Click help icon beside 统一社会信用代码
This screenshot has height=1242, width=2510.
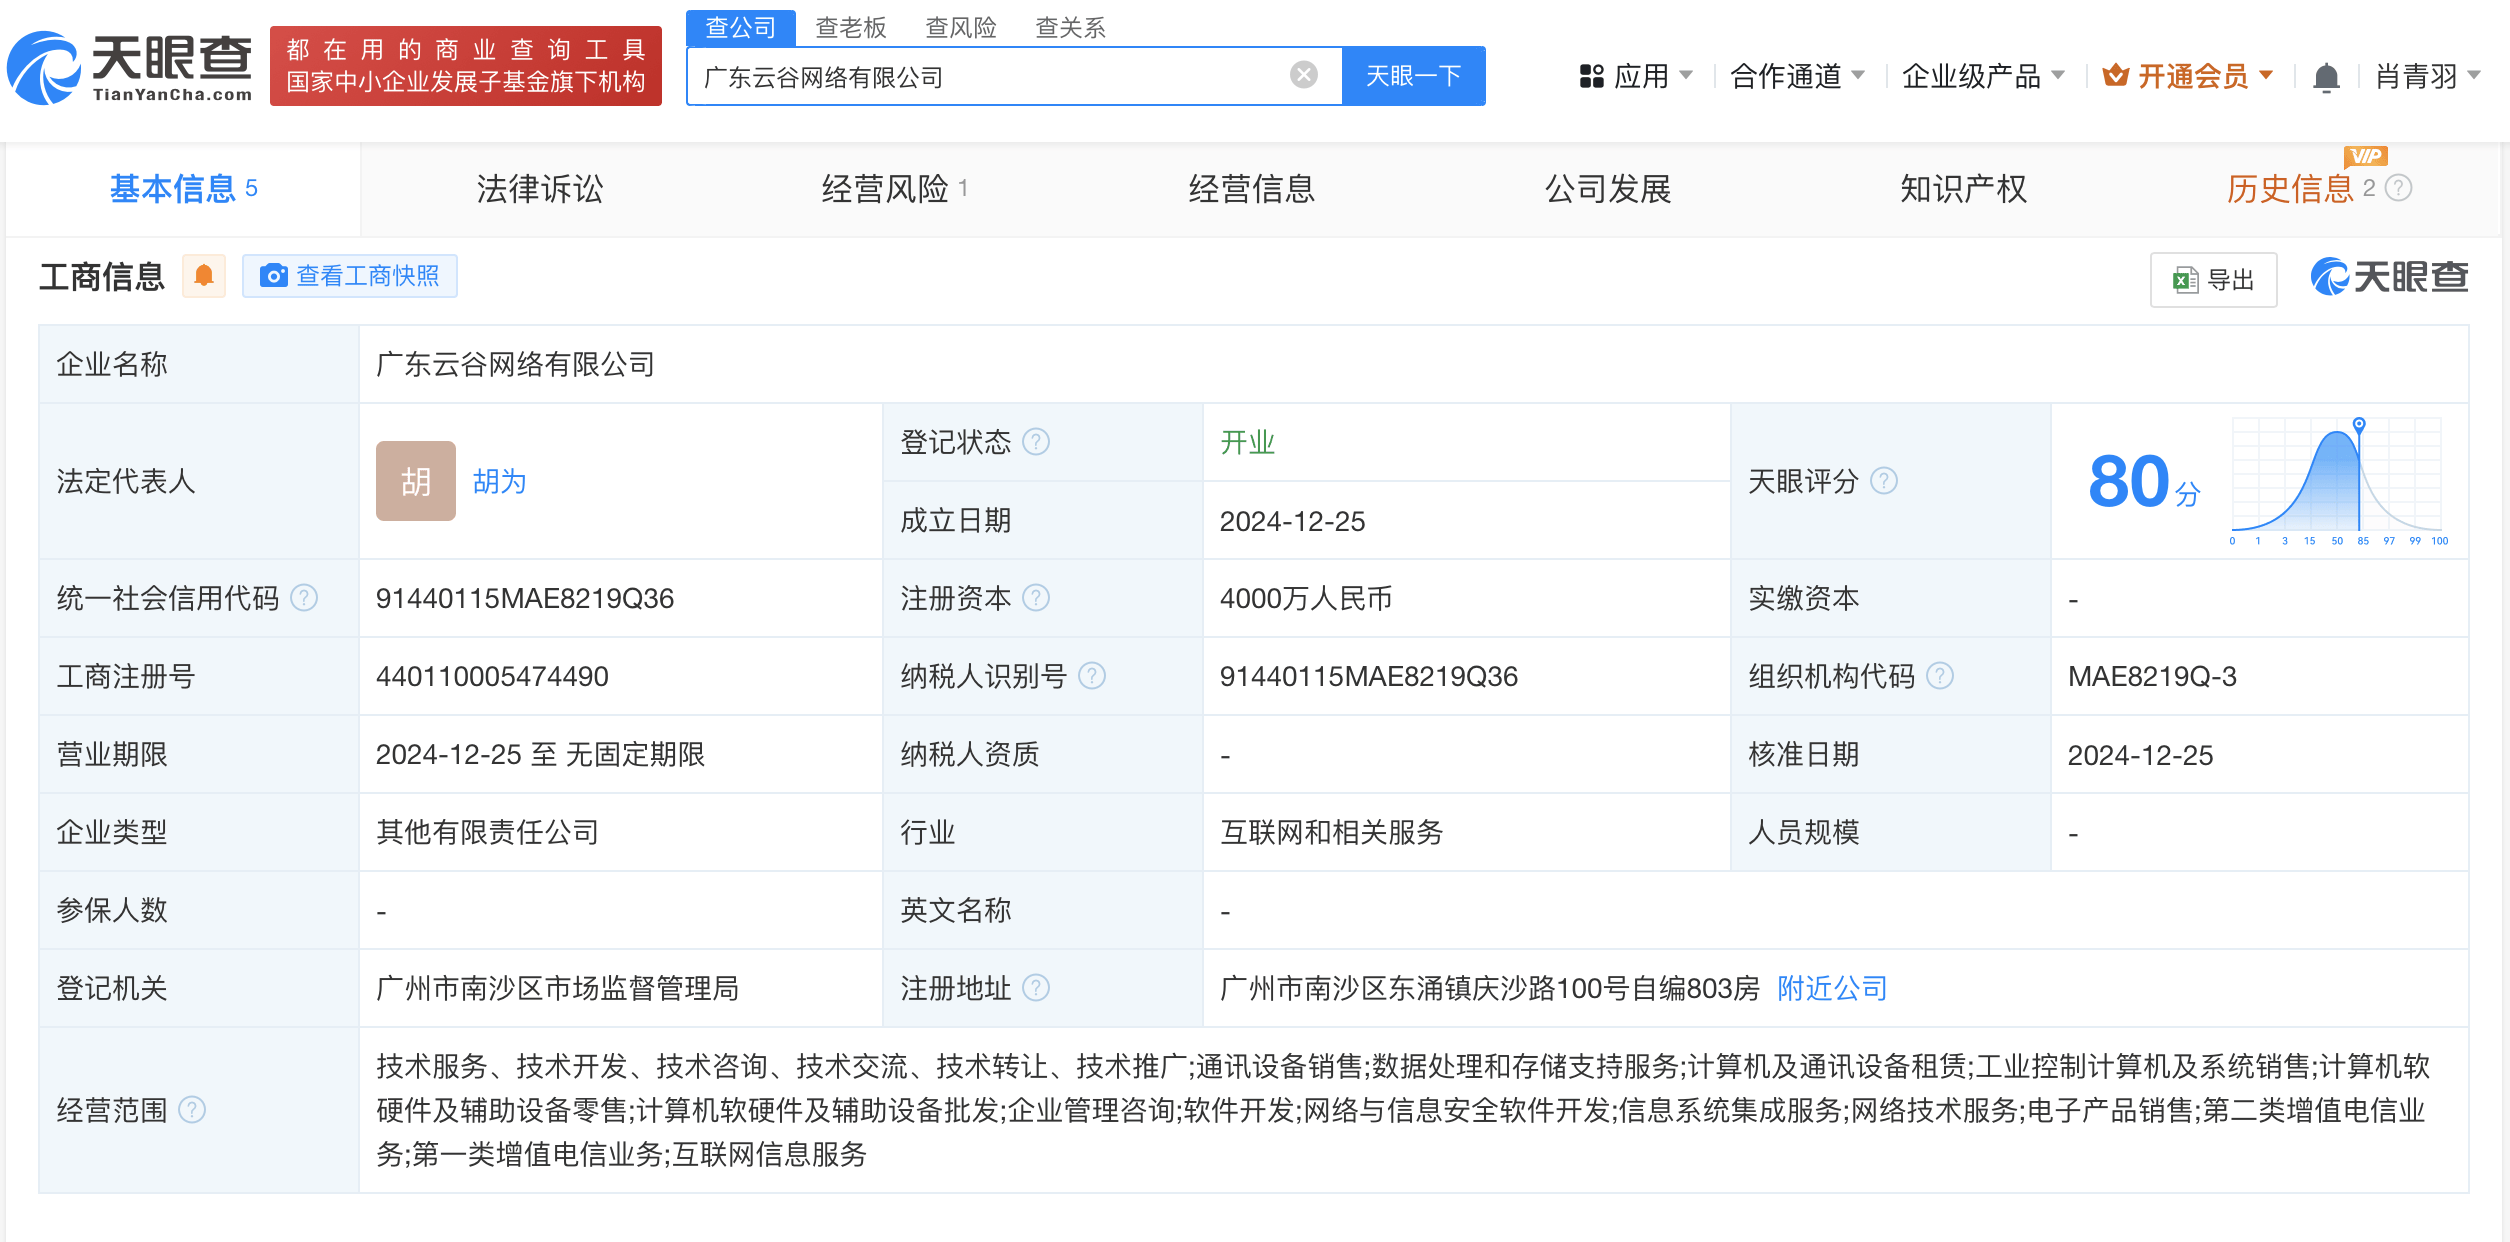[x=304, y=598]
